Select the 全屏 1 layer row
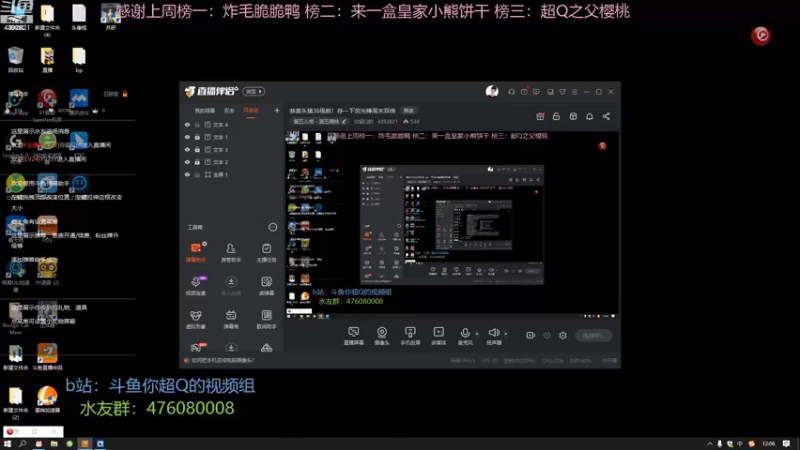This screenshot has height=450, width=800. (231, 174)
